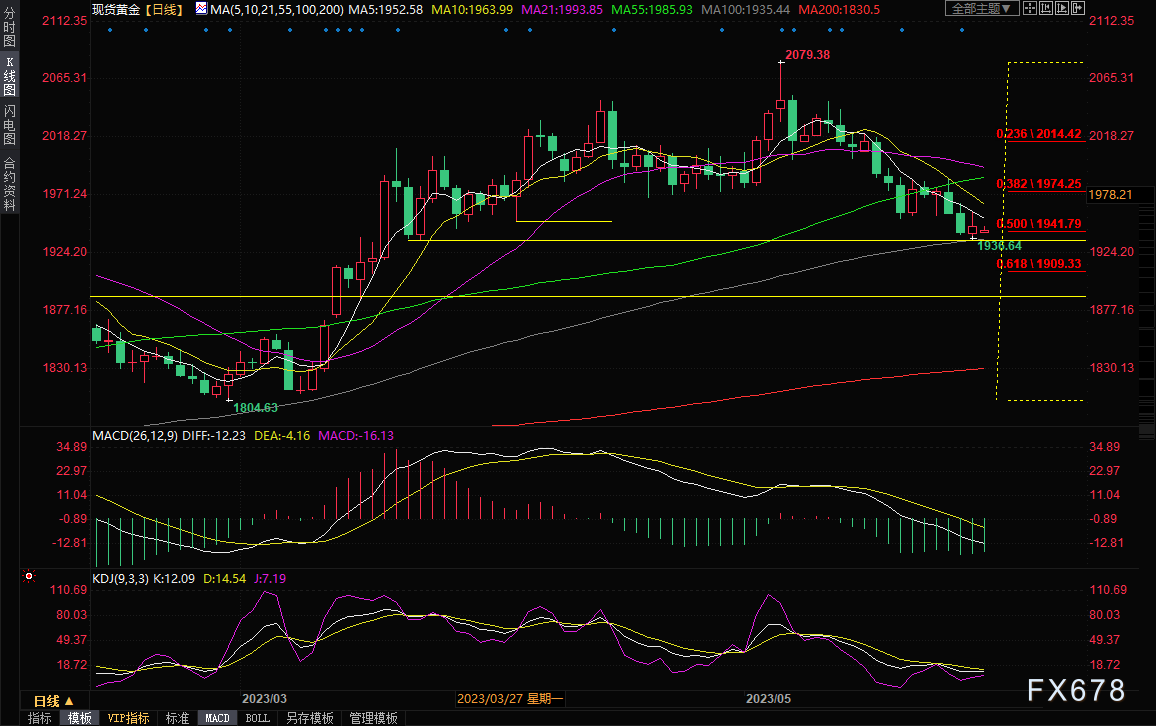Switch to 分时图 view
The width and height of the screenshot is (1156, 726).
pos(9,34)
